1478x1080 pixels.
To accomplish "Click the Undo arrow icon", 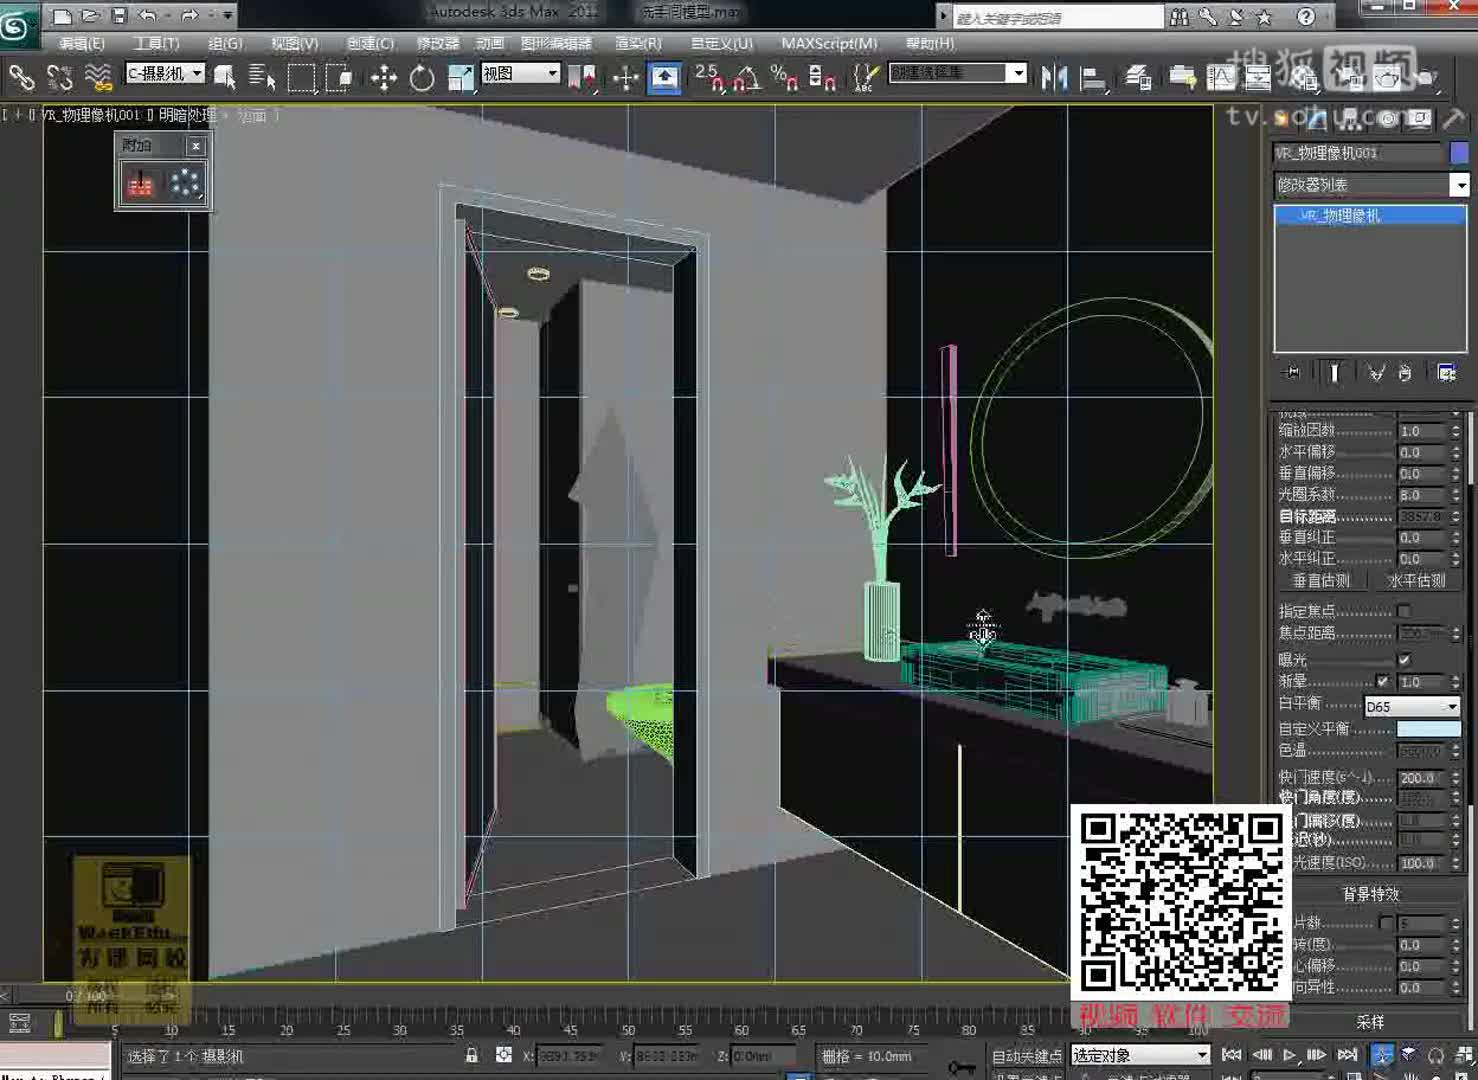I will pyautogui.click(x=146, y=15).
